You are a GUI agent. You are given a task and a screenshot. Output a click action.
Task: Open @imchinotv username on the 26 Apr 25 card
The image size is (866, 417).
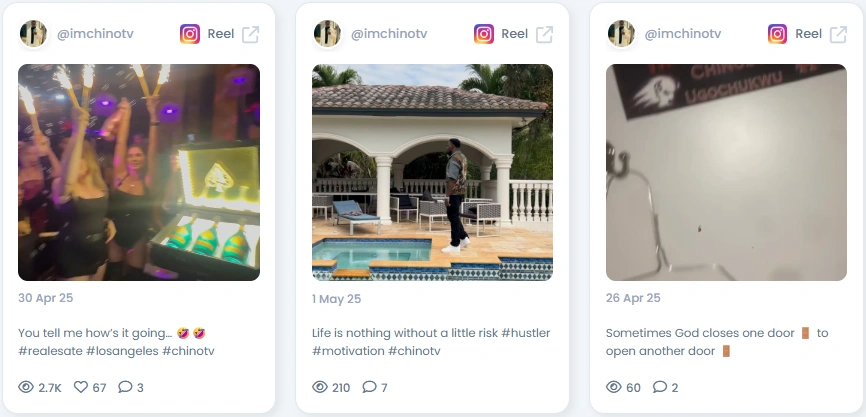point(683,34)
